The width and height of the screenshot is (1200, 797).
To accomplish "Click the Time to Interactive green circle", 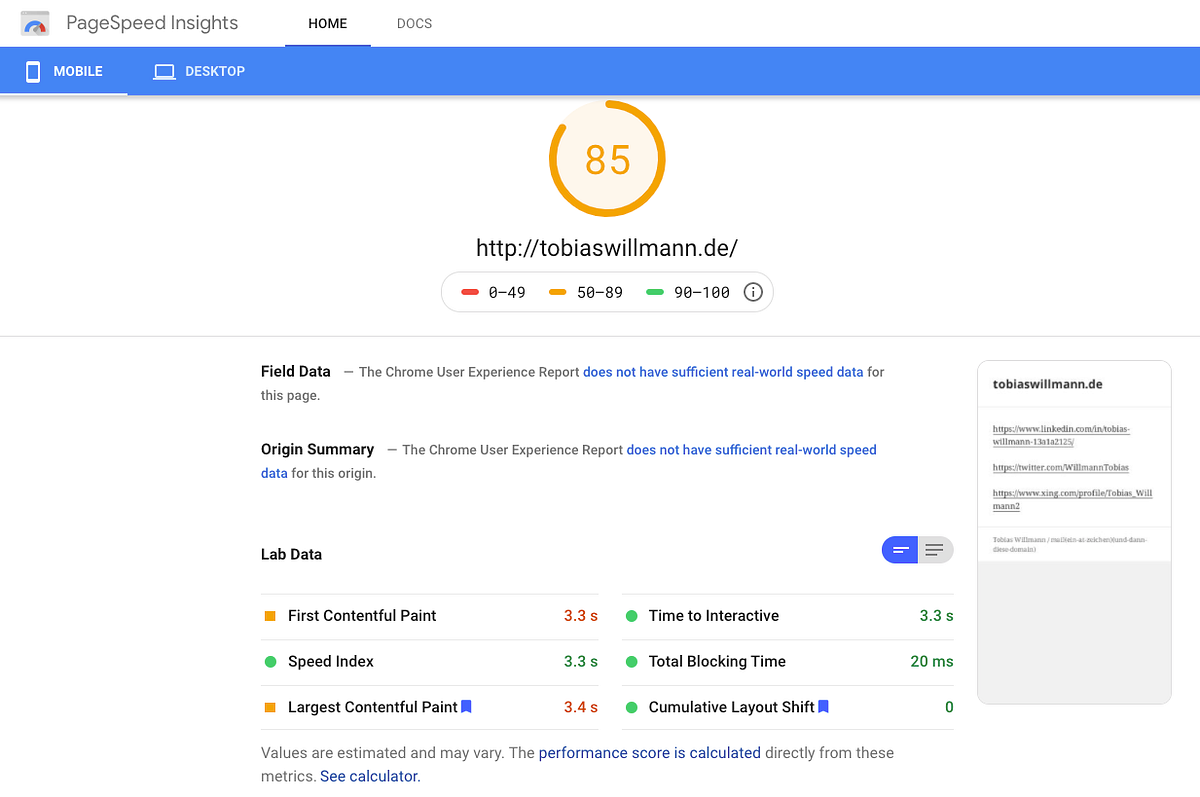I will click(631, 616).
